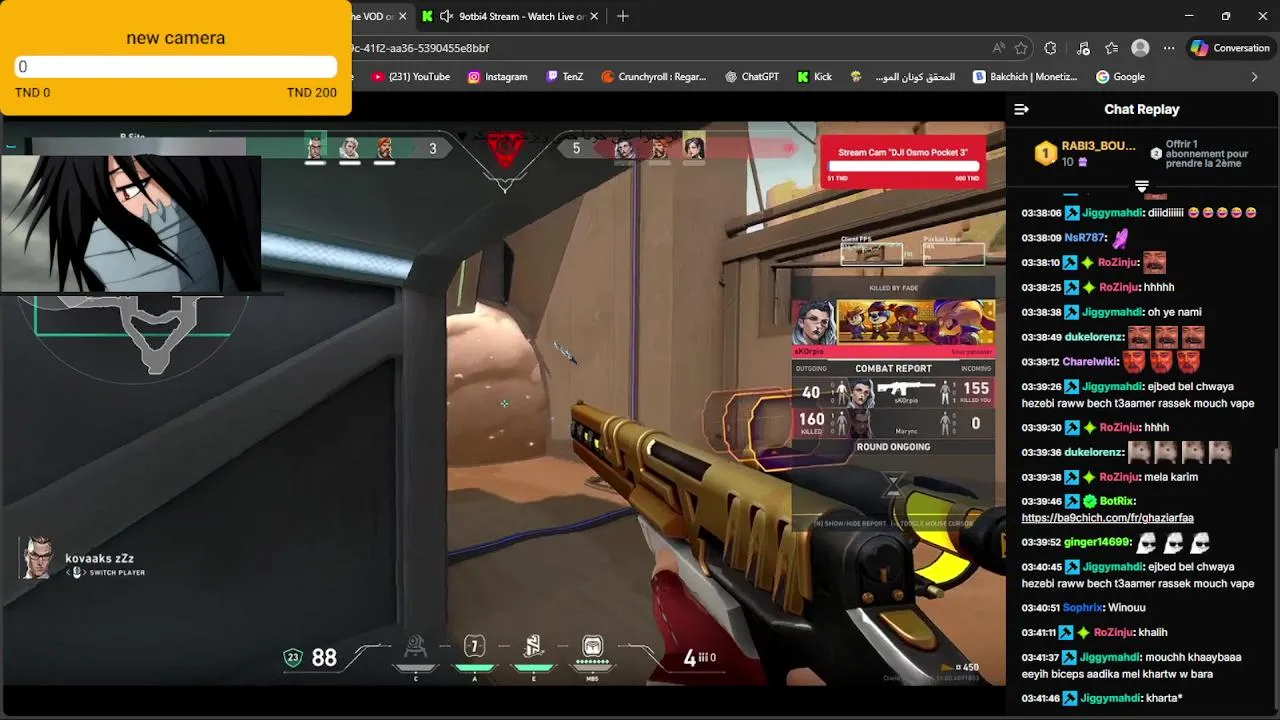Switch to the 9otbi4 Stream tab
This screenshot has height=720, width=1280.
[512, 16]
